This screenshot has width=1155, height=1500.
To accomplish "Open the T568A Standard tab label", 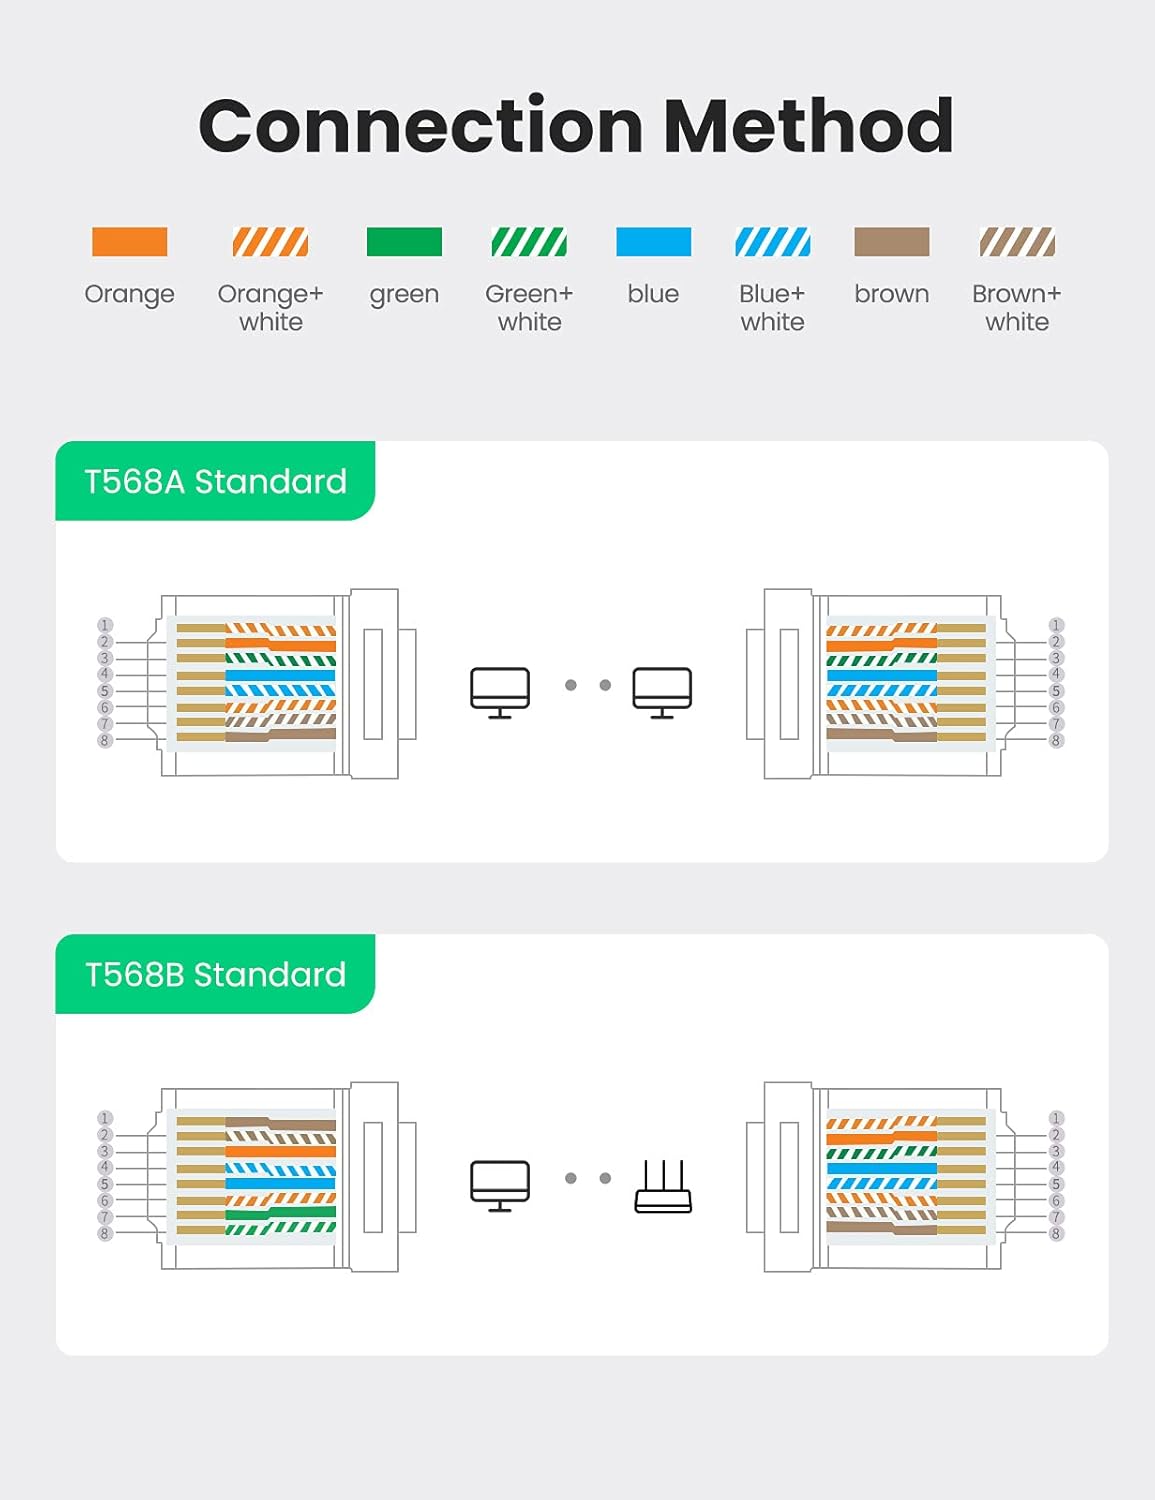I will click(215, 481).
